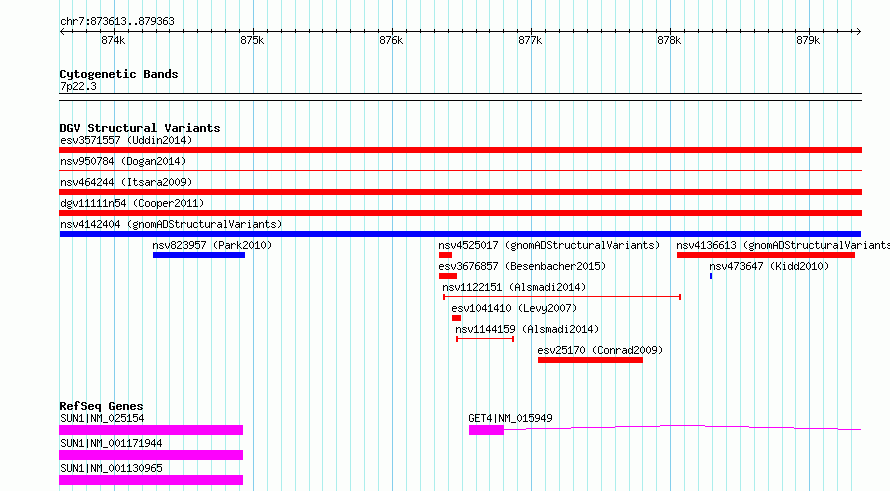
Task: Select the small red block under nsv4525017
Action: tap(445, 255)
